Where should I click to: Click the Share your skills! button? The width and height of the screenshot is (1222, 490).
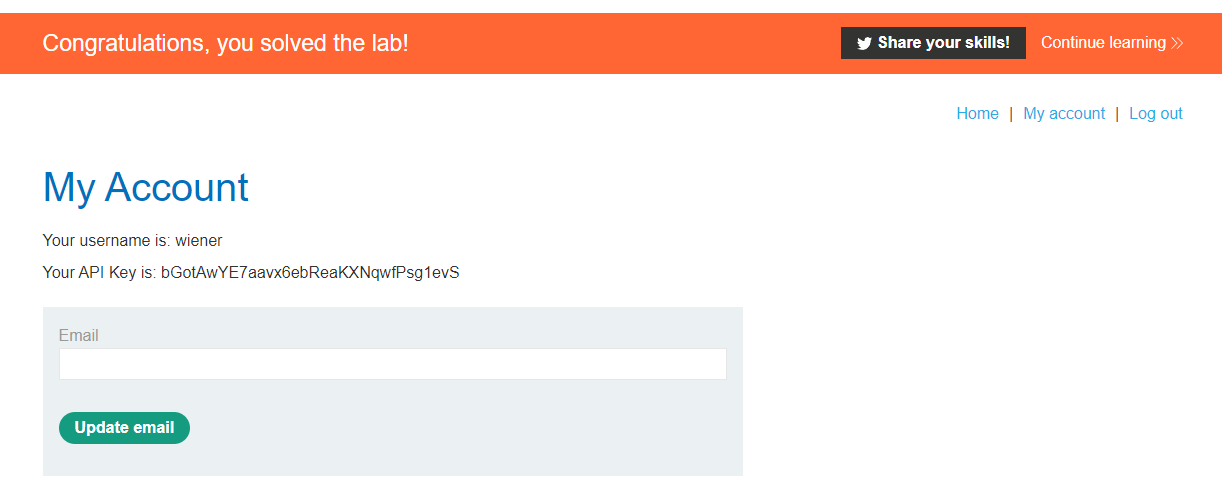pyautogui.click(x=933, y=43)
